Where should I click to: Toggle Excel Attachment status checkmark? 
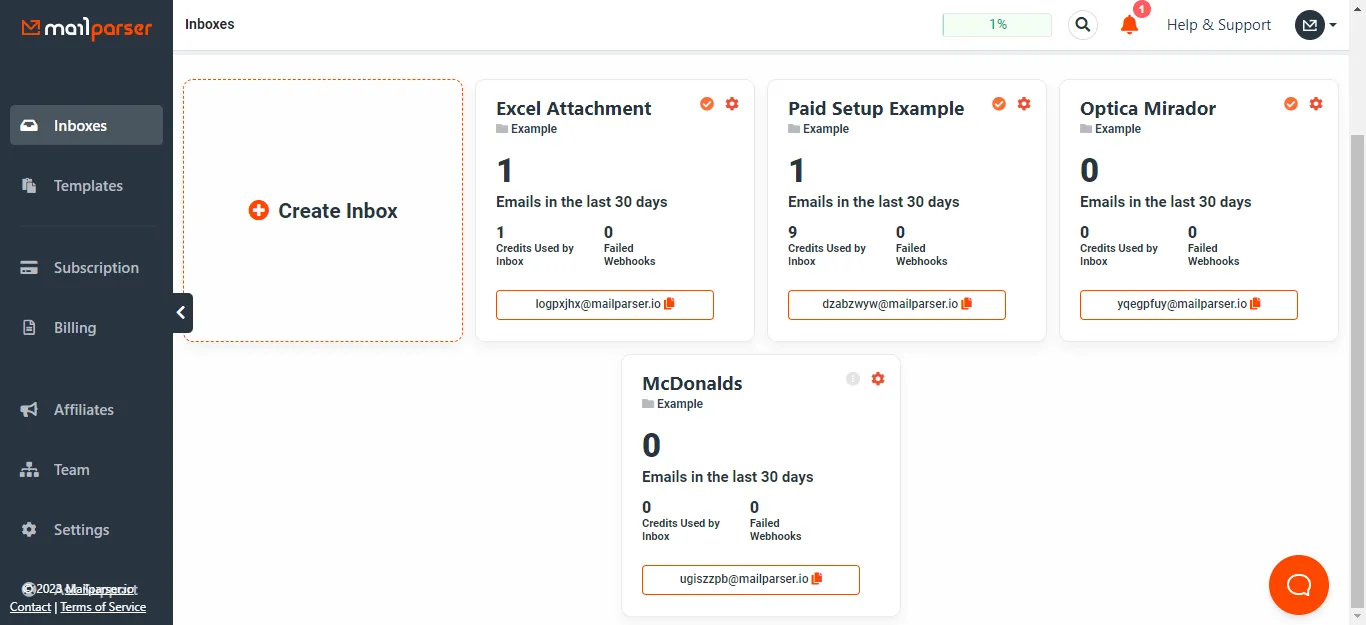click(707, 104)
